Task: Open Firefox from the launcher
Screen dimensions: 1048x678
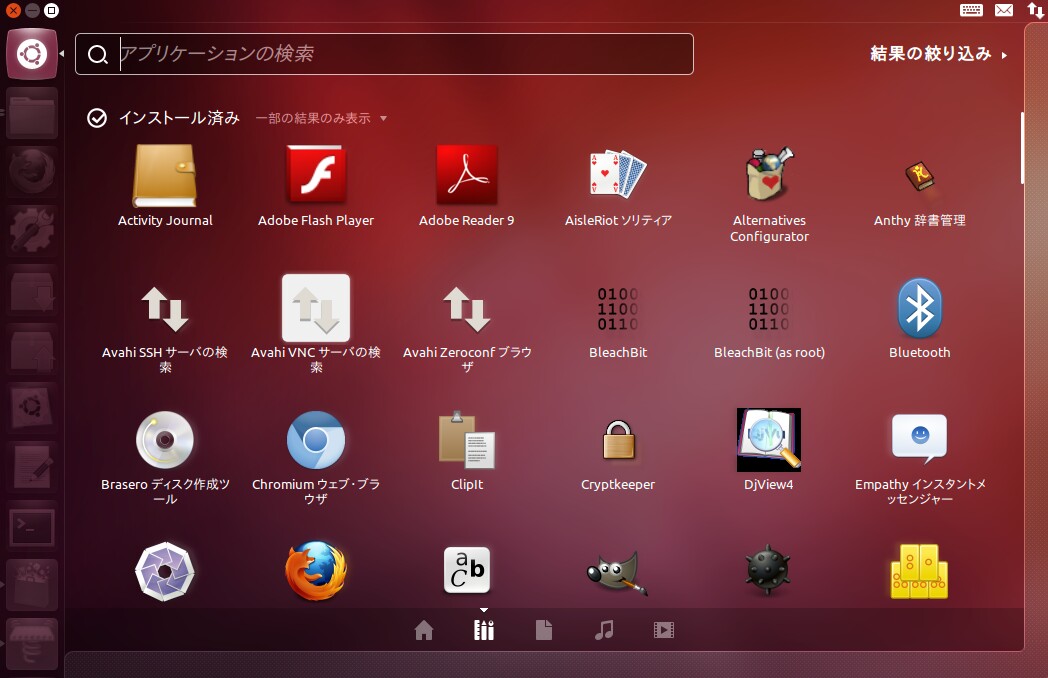Action: [32, 172]
